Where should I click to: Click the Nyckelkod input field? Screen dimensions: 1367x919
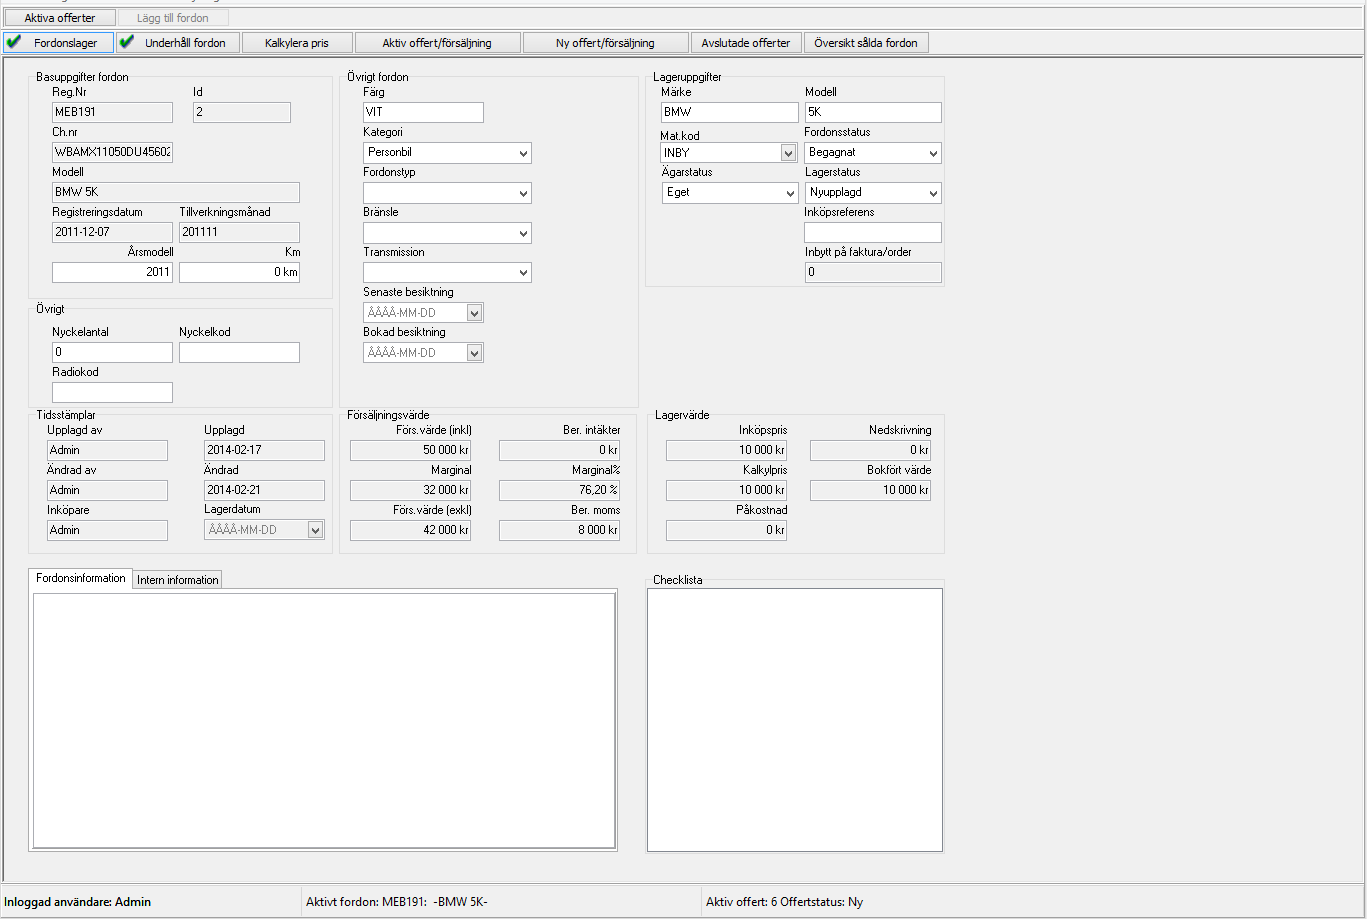point(239,352)
